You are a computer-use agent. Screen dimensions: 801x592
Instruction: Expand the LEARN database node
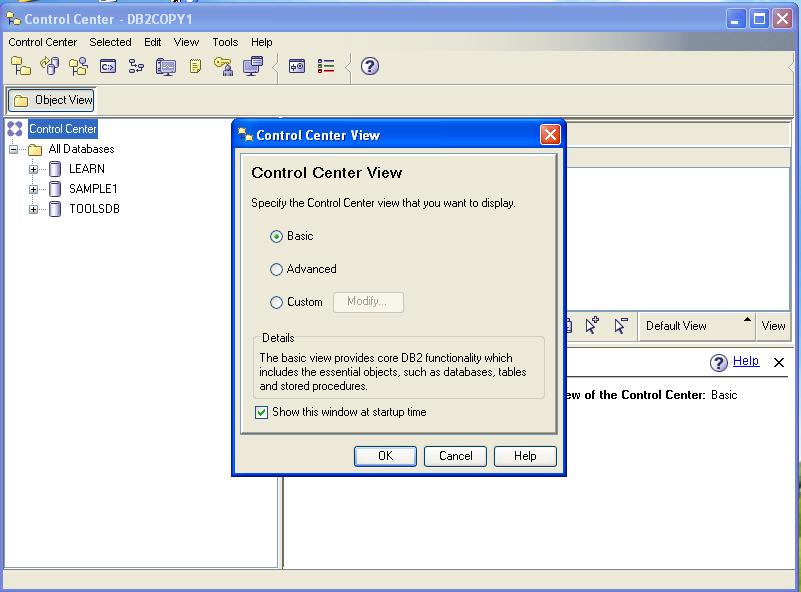tap(33, 169)
